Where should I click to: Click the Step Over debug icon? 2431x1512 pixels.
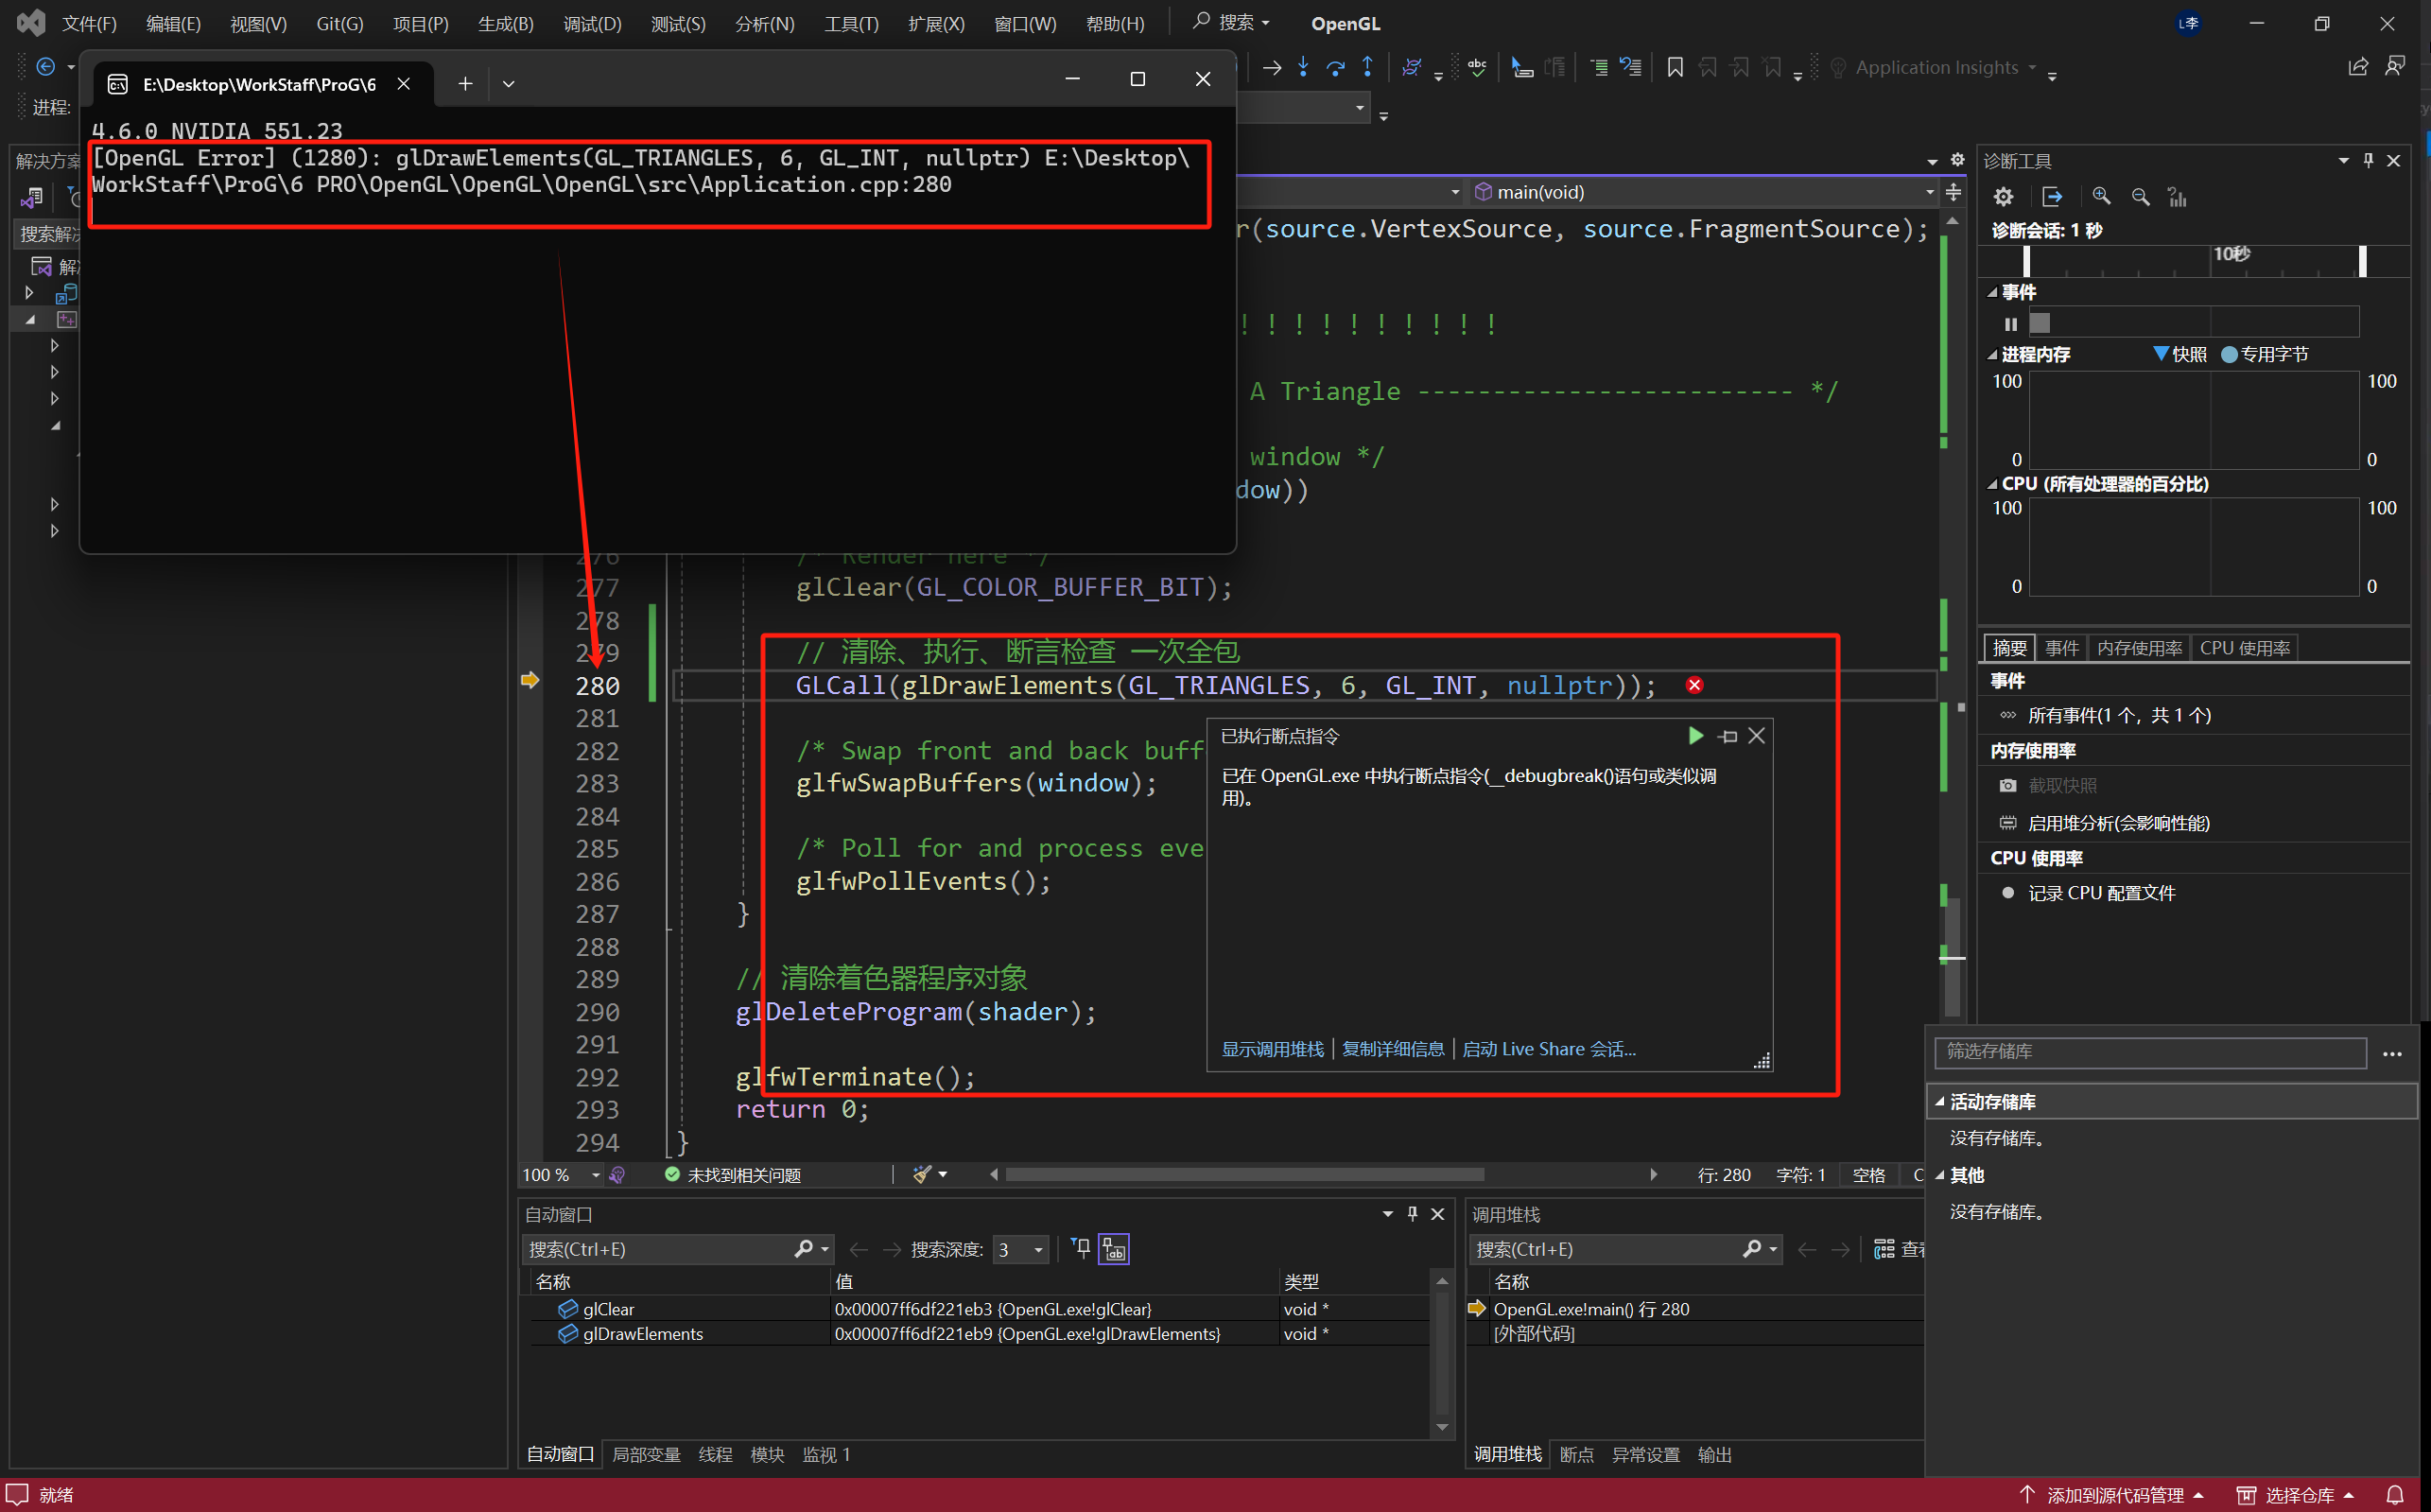[1335, 67]
